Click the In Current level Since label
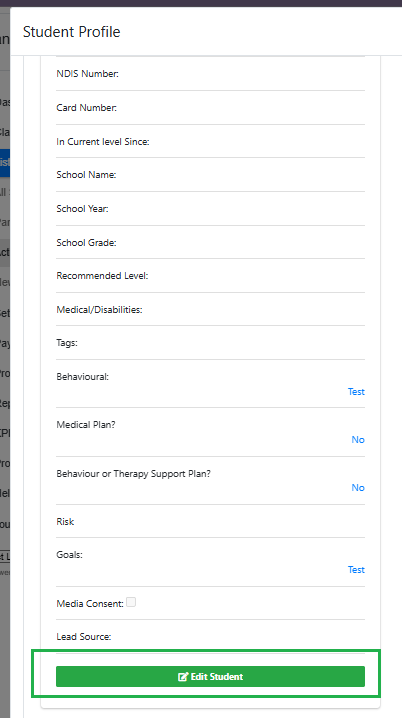 click(103, 141)
